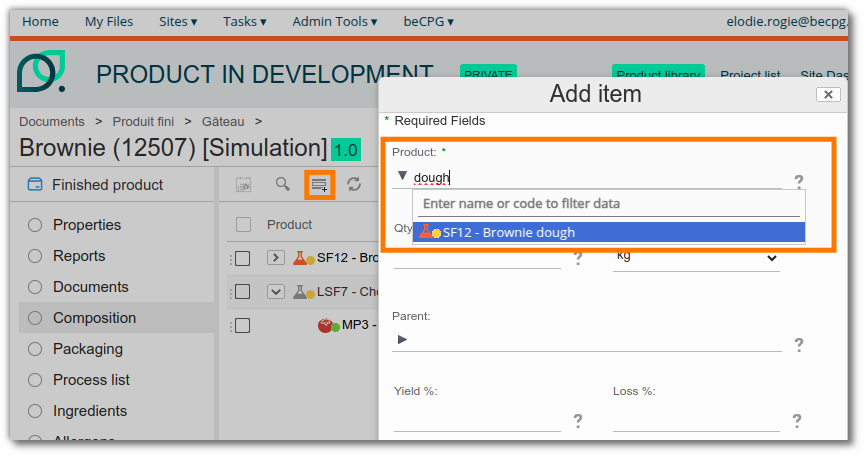Select the Reports radio option

click(35, 256)
